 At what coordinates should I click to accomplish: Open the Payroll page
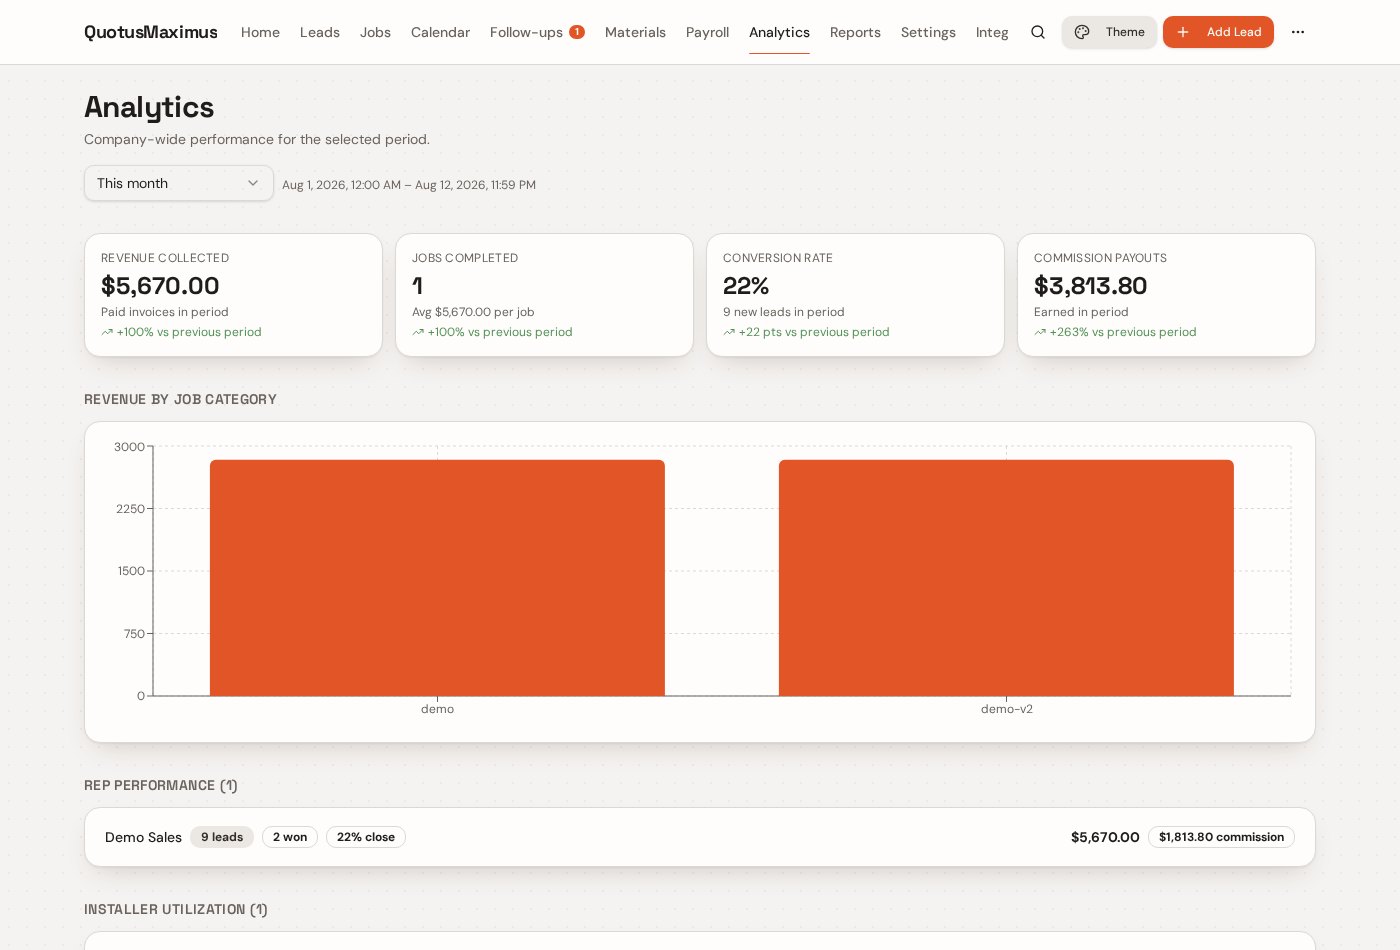(x=707, y=32)
